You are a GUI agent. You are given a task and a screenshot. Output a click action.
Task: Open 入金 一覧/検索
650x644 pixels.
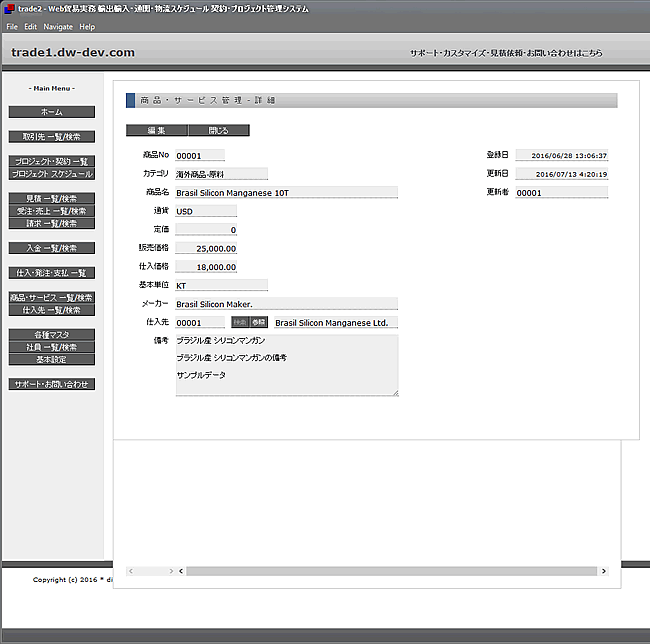click(52, 248)
